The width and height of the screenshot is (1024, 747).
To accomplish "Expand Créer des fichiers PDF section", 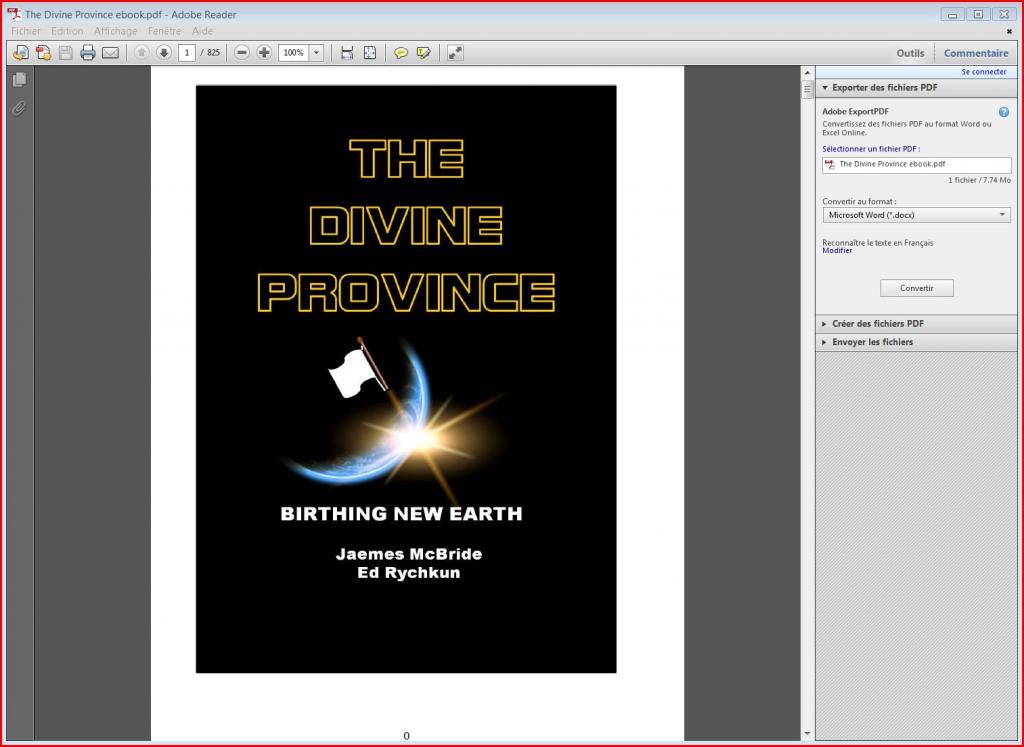I will point(915,323).
